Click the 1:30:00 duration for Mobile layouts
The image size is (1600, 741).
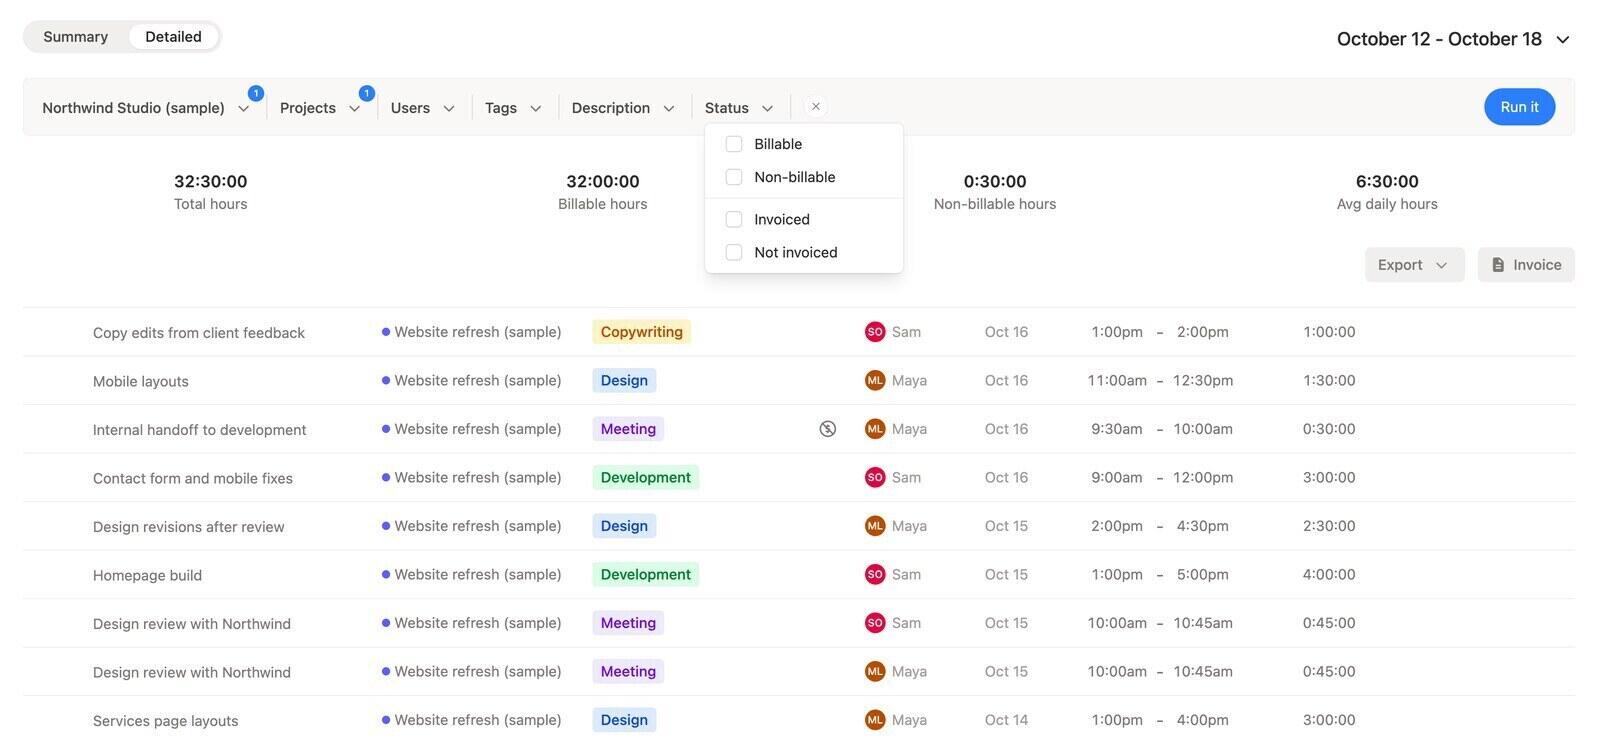[1329, 380]
